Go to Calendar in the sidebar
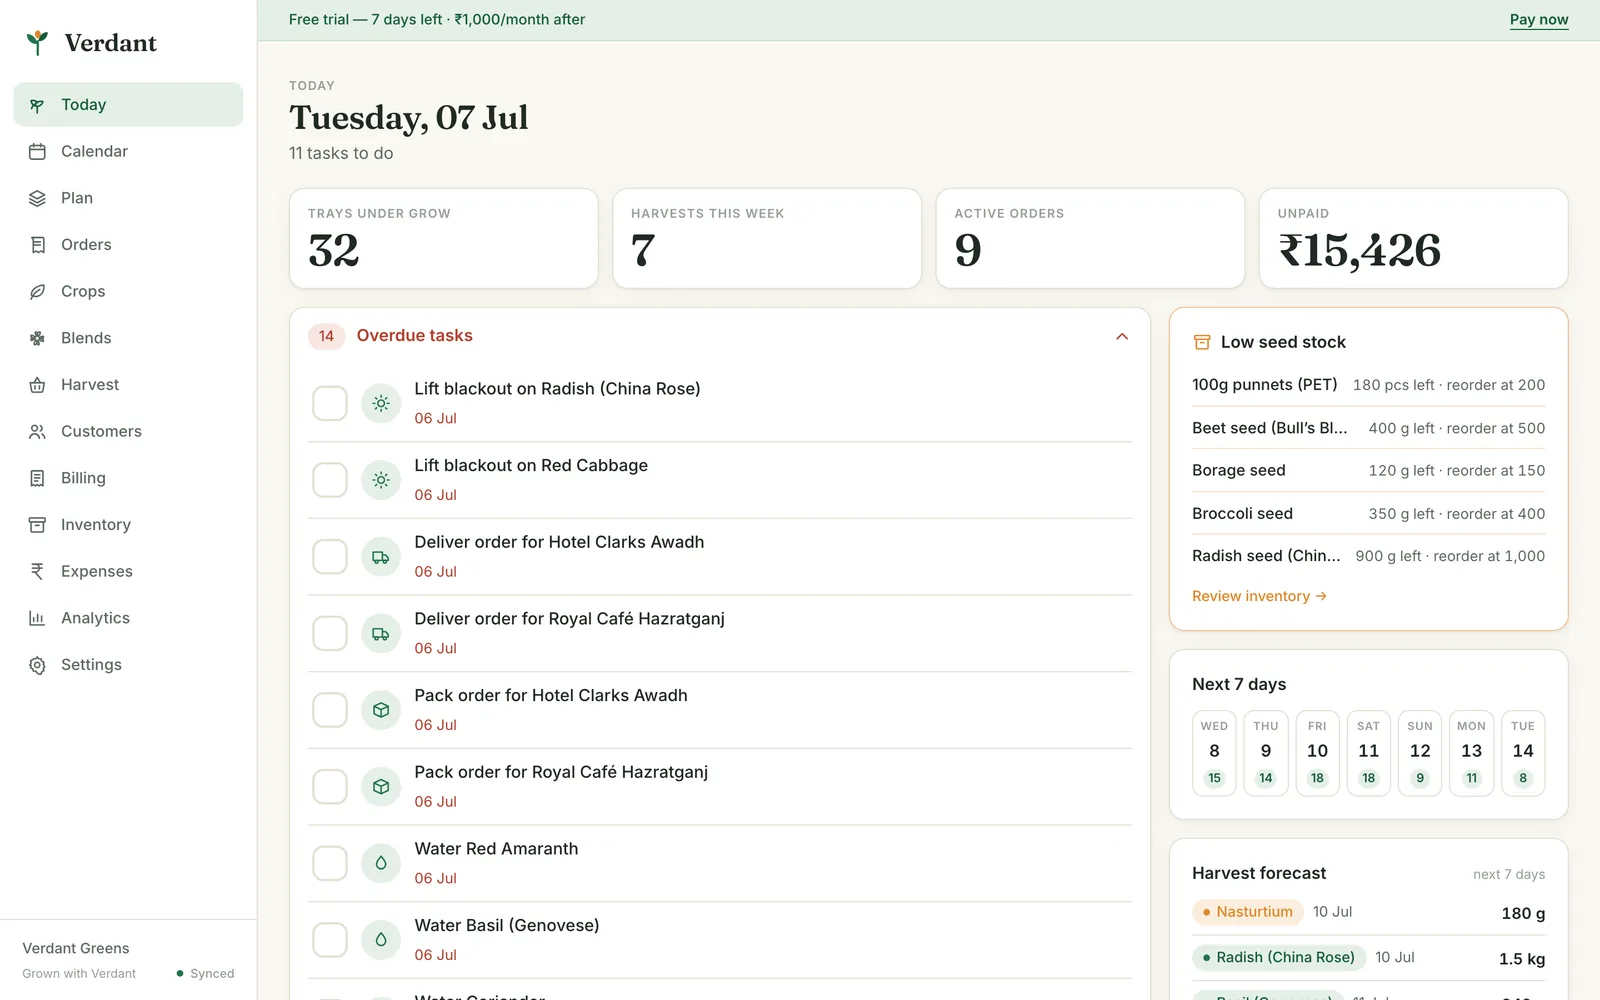1600x1000 pixels. tap(128, 152)
